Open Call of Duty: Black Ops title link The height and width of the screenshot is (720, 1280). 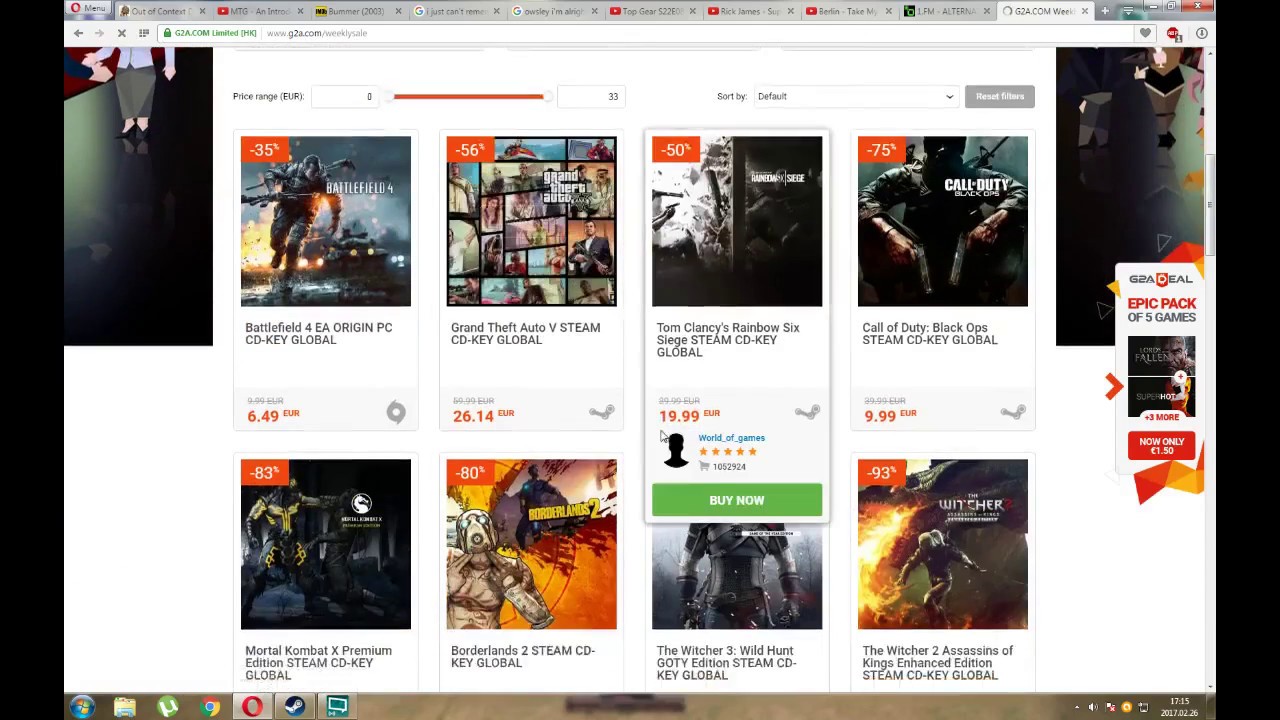(x=929, y=333)
